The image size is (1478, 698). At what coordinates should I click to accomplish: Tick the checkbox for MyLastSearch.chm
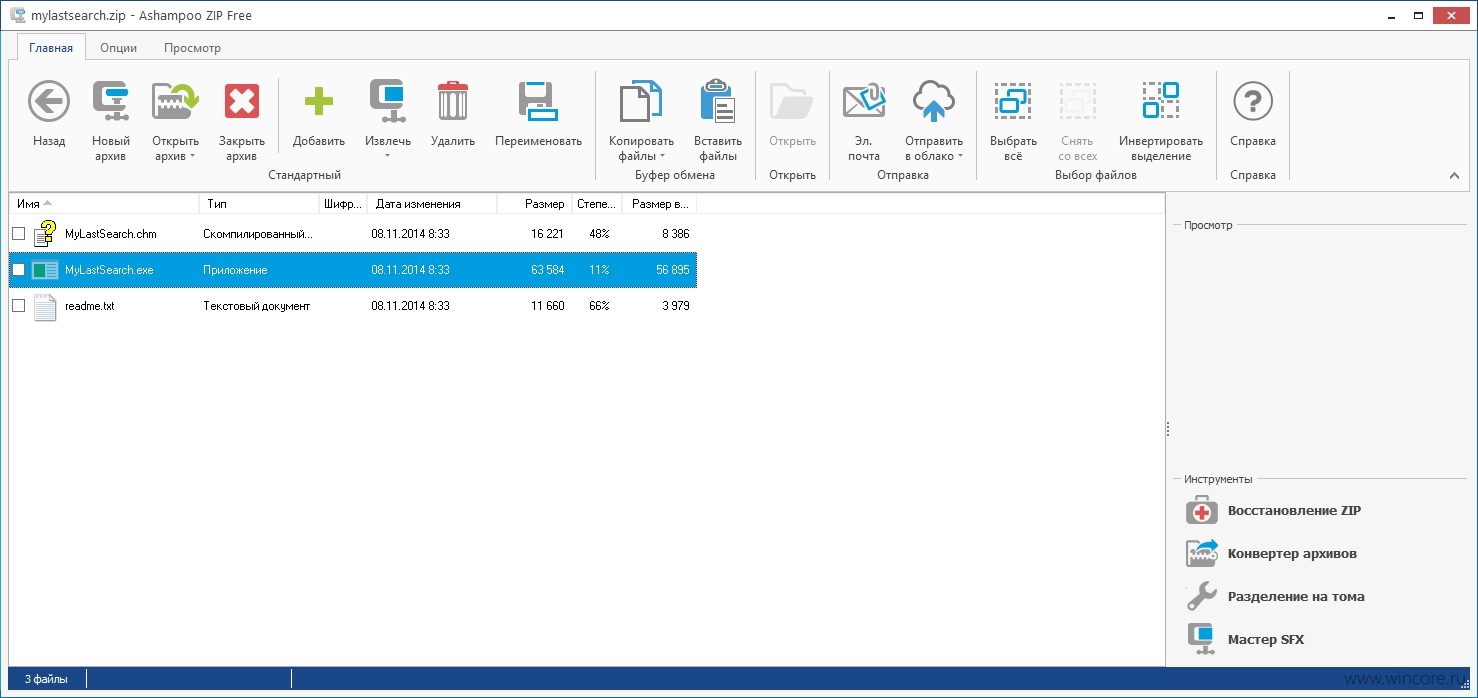18,234
